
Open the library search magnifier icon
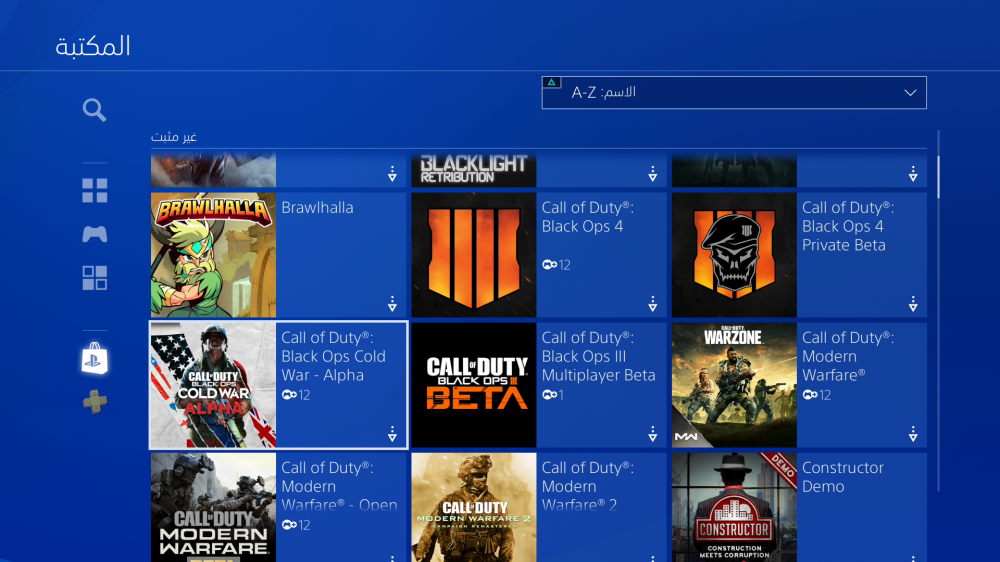click(95, 110)
